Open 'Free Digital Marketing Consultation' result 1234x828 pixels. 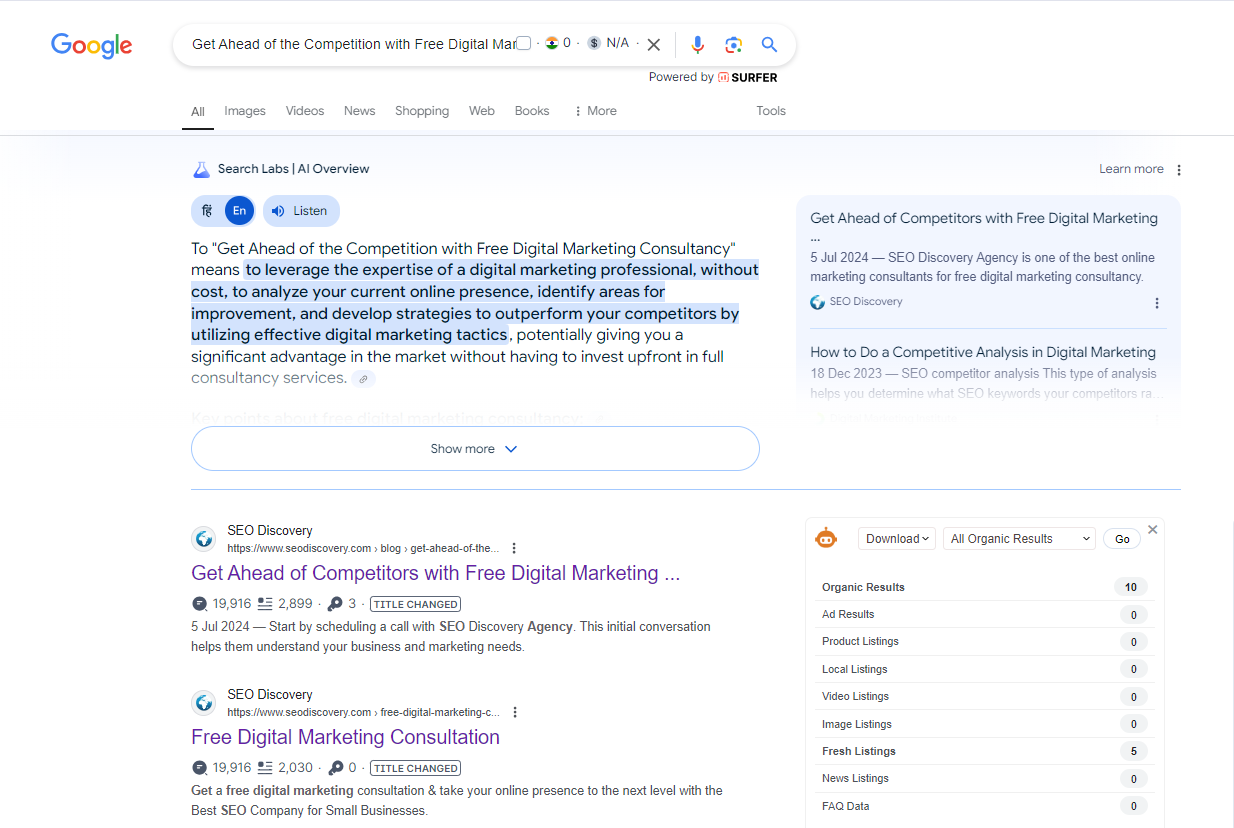(x=345, y=737)
